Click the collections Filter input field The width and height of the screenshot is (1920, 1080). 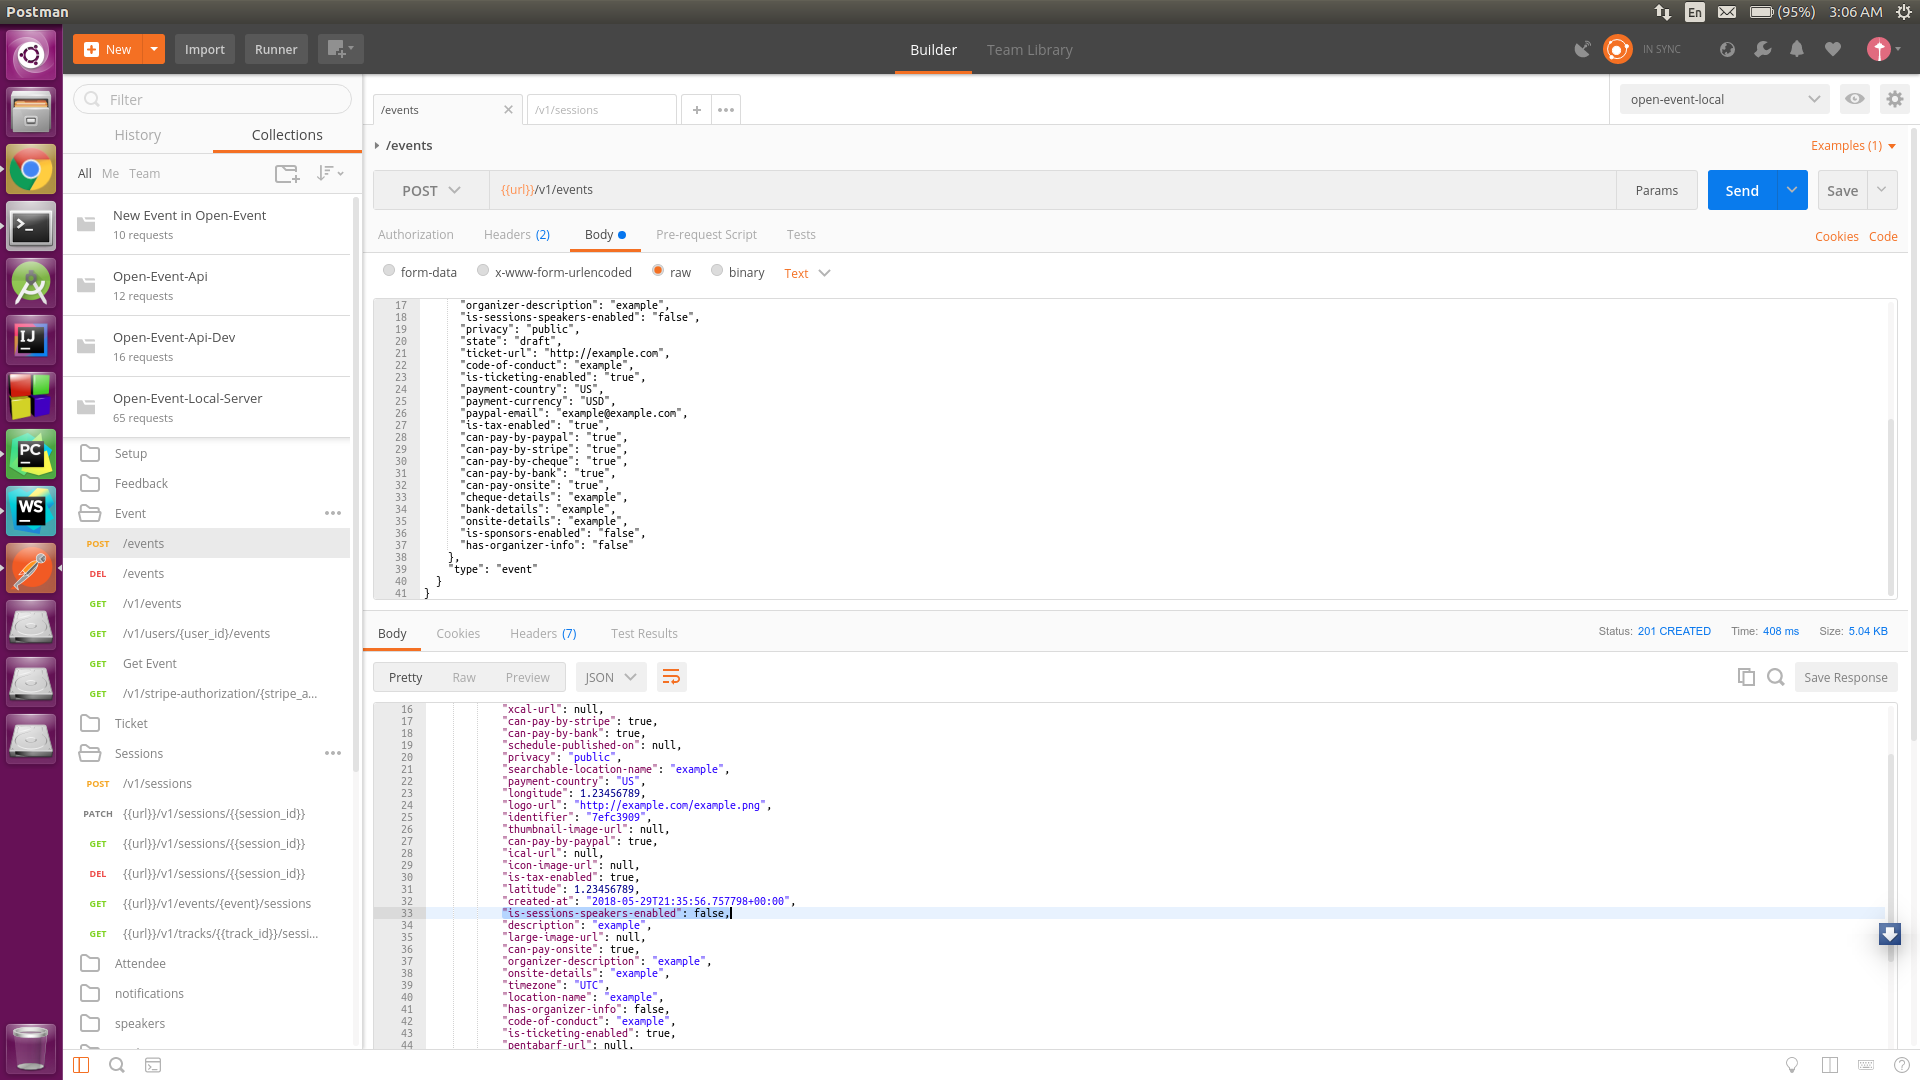213,99
